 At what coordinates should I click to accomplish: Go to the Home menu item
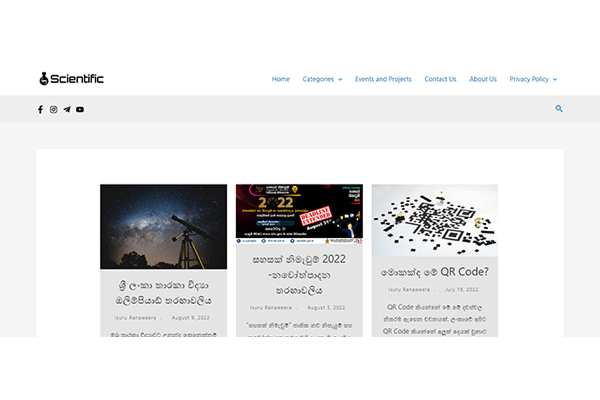click(x=281, y=79)
